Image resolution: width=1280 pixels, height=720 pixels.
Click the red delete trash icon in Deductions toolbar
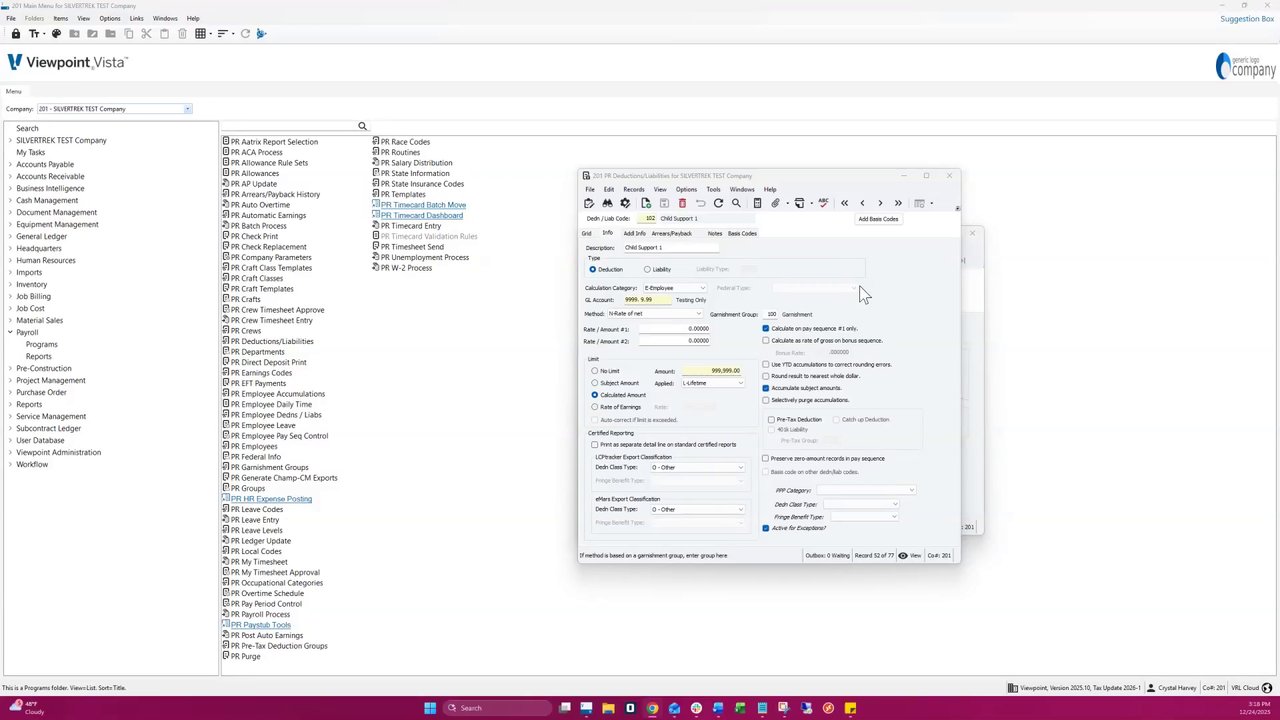click(682, 203)
